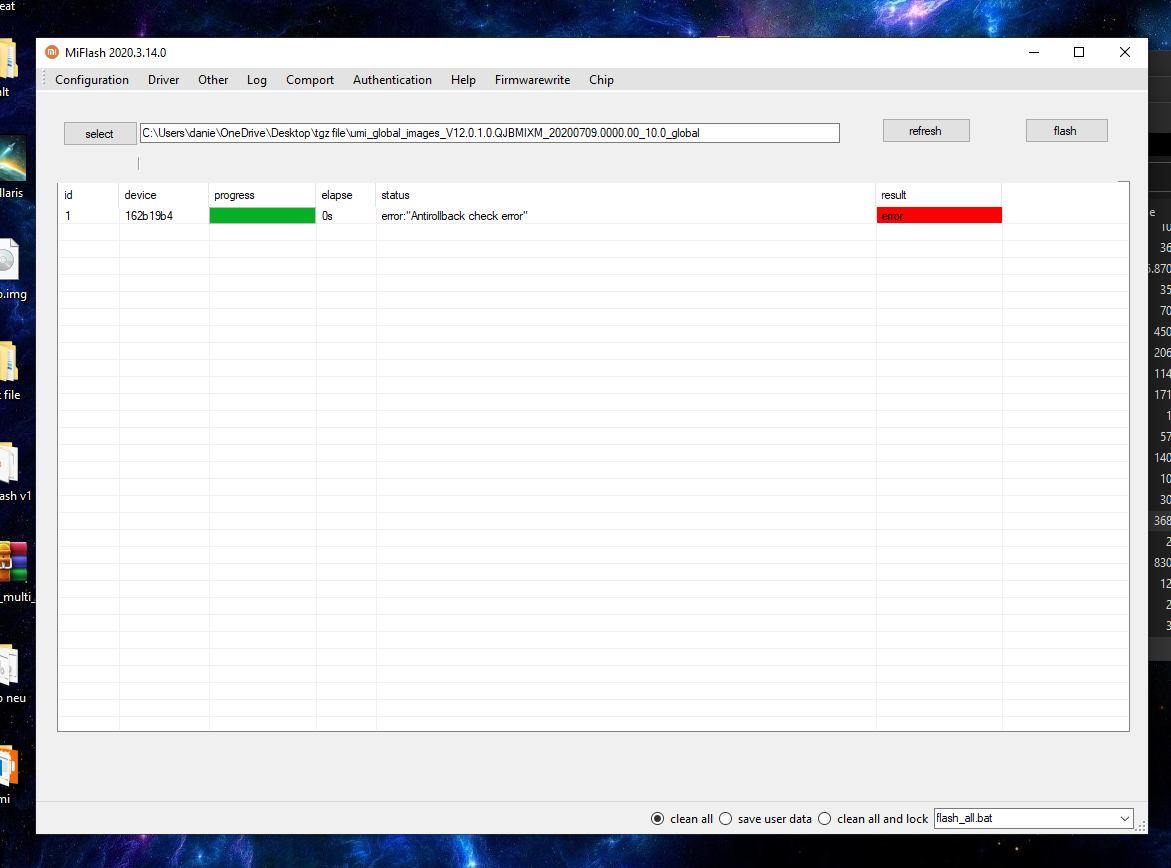Open the Configuration menu
The height and width of the screenshot is (868, 1171).
(92, 80)
